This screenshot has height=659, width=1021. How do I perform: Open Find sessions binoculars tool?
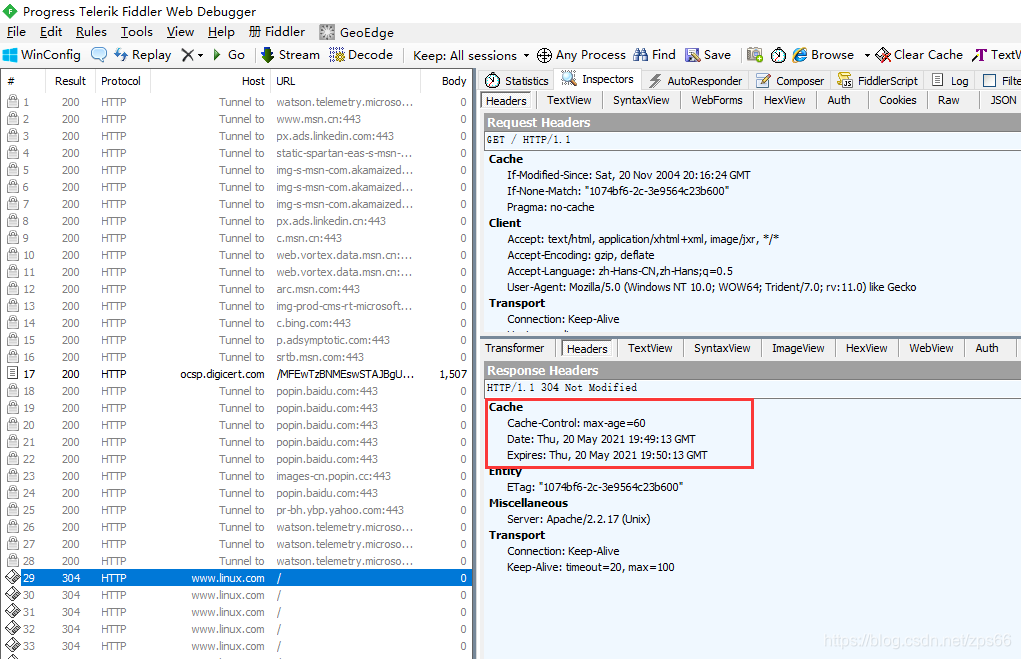(654, 55)
